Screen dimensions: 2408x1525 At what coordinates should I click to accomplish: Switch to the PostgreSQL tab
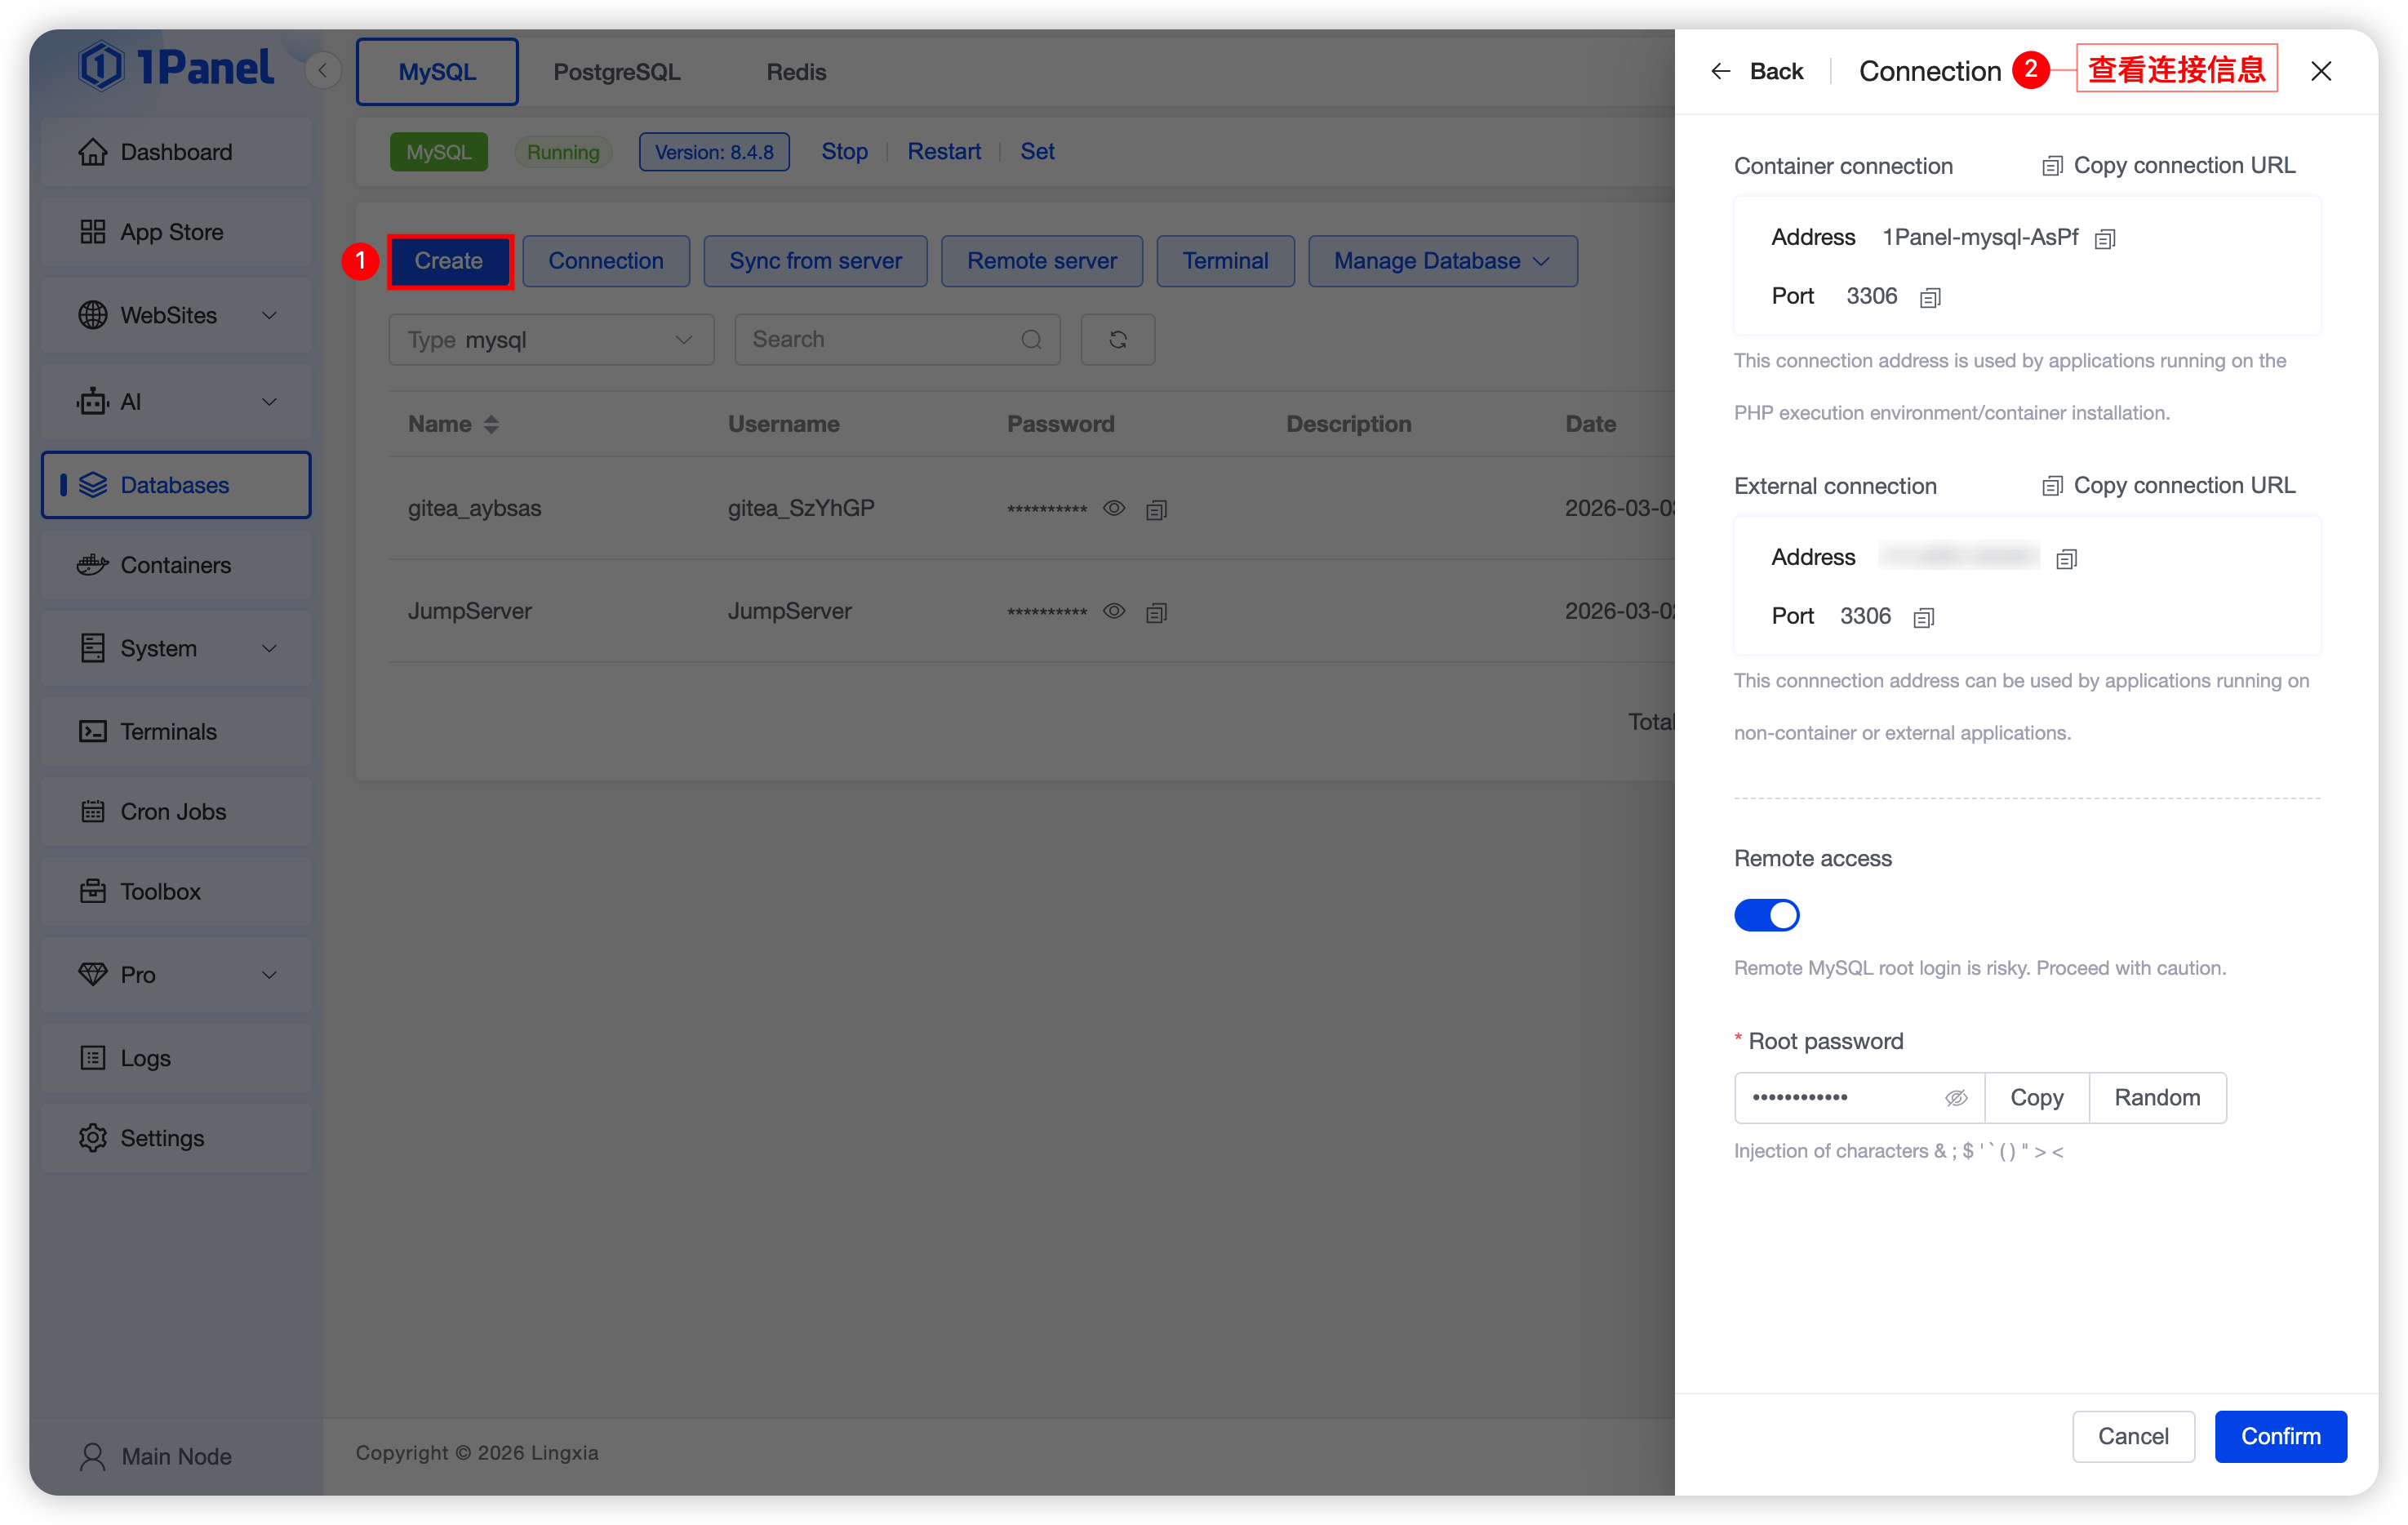(616, 72)
